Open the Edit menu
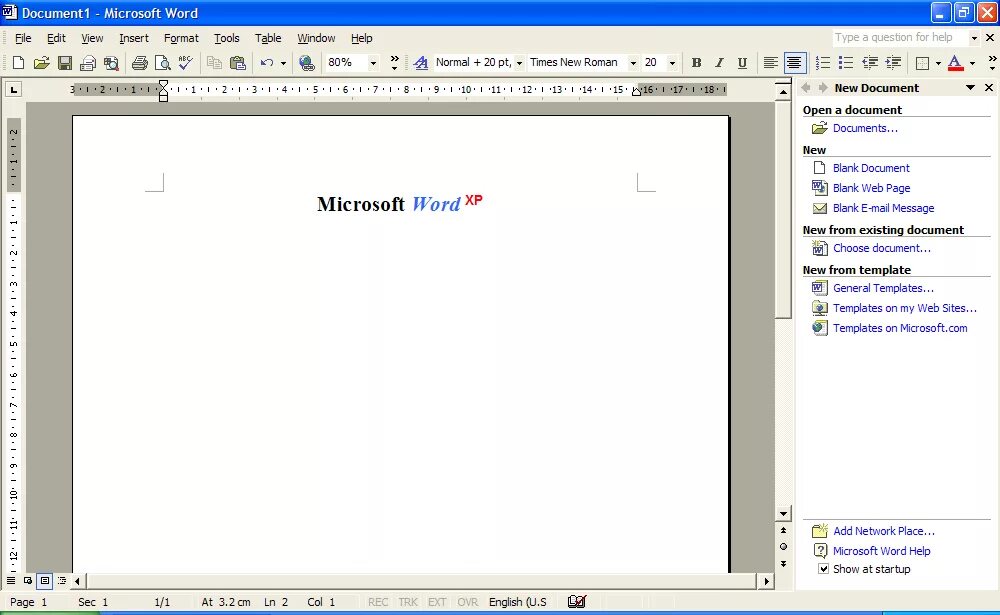 pos(56,38)
